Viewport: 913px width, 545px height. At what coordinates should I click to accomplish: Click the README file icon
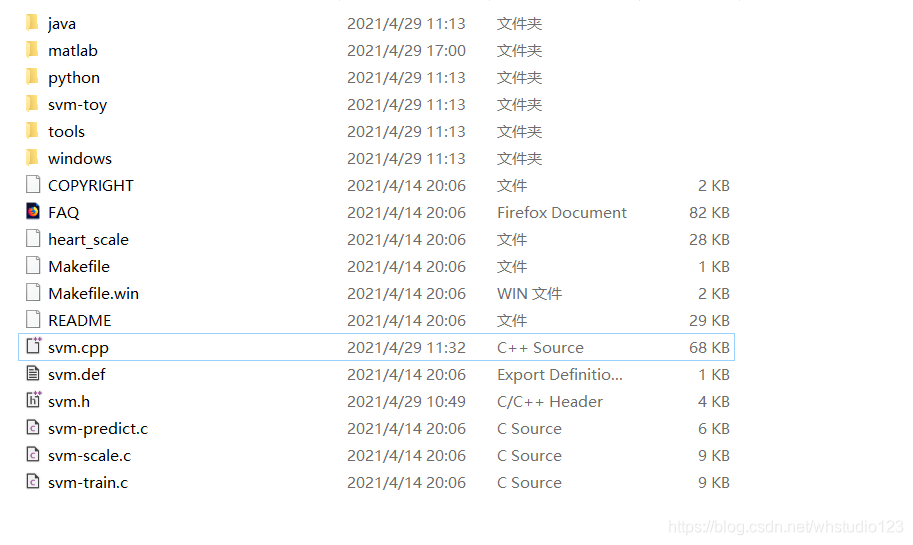coord(33,320)
